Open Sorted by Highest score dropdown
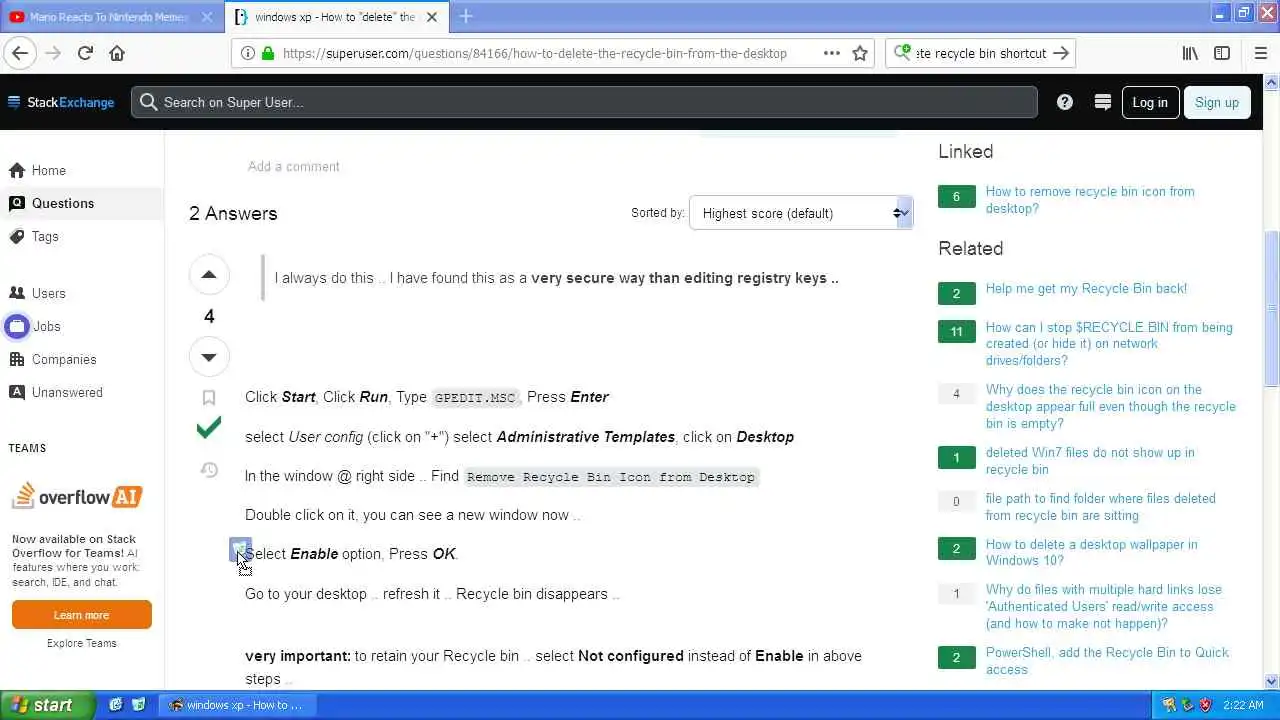Viewport: 1280px width, 720px height. [800, 213]
